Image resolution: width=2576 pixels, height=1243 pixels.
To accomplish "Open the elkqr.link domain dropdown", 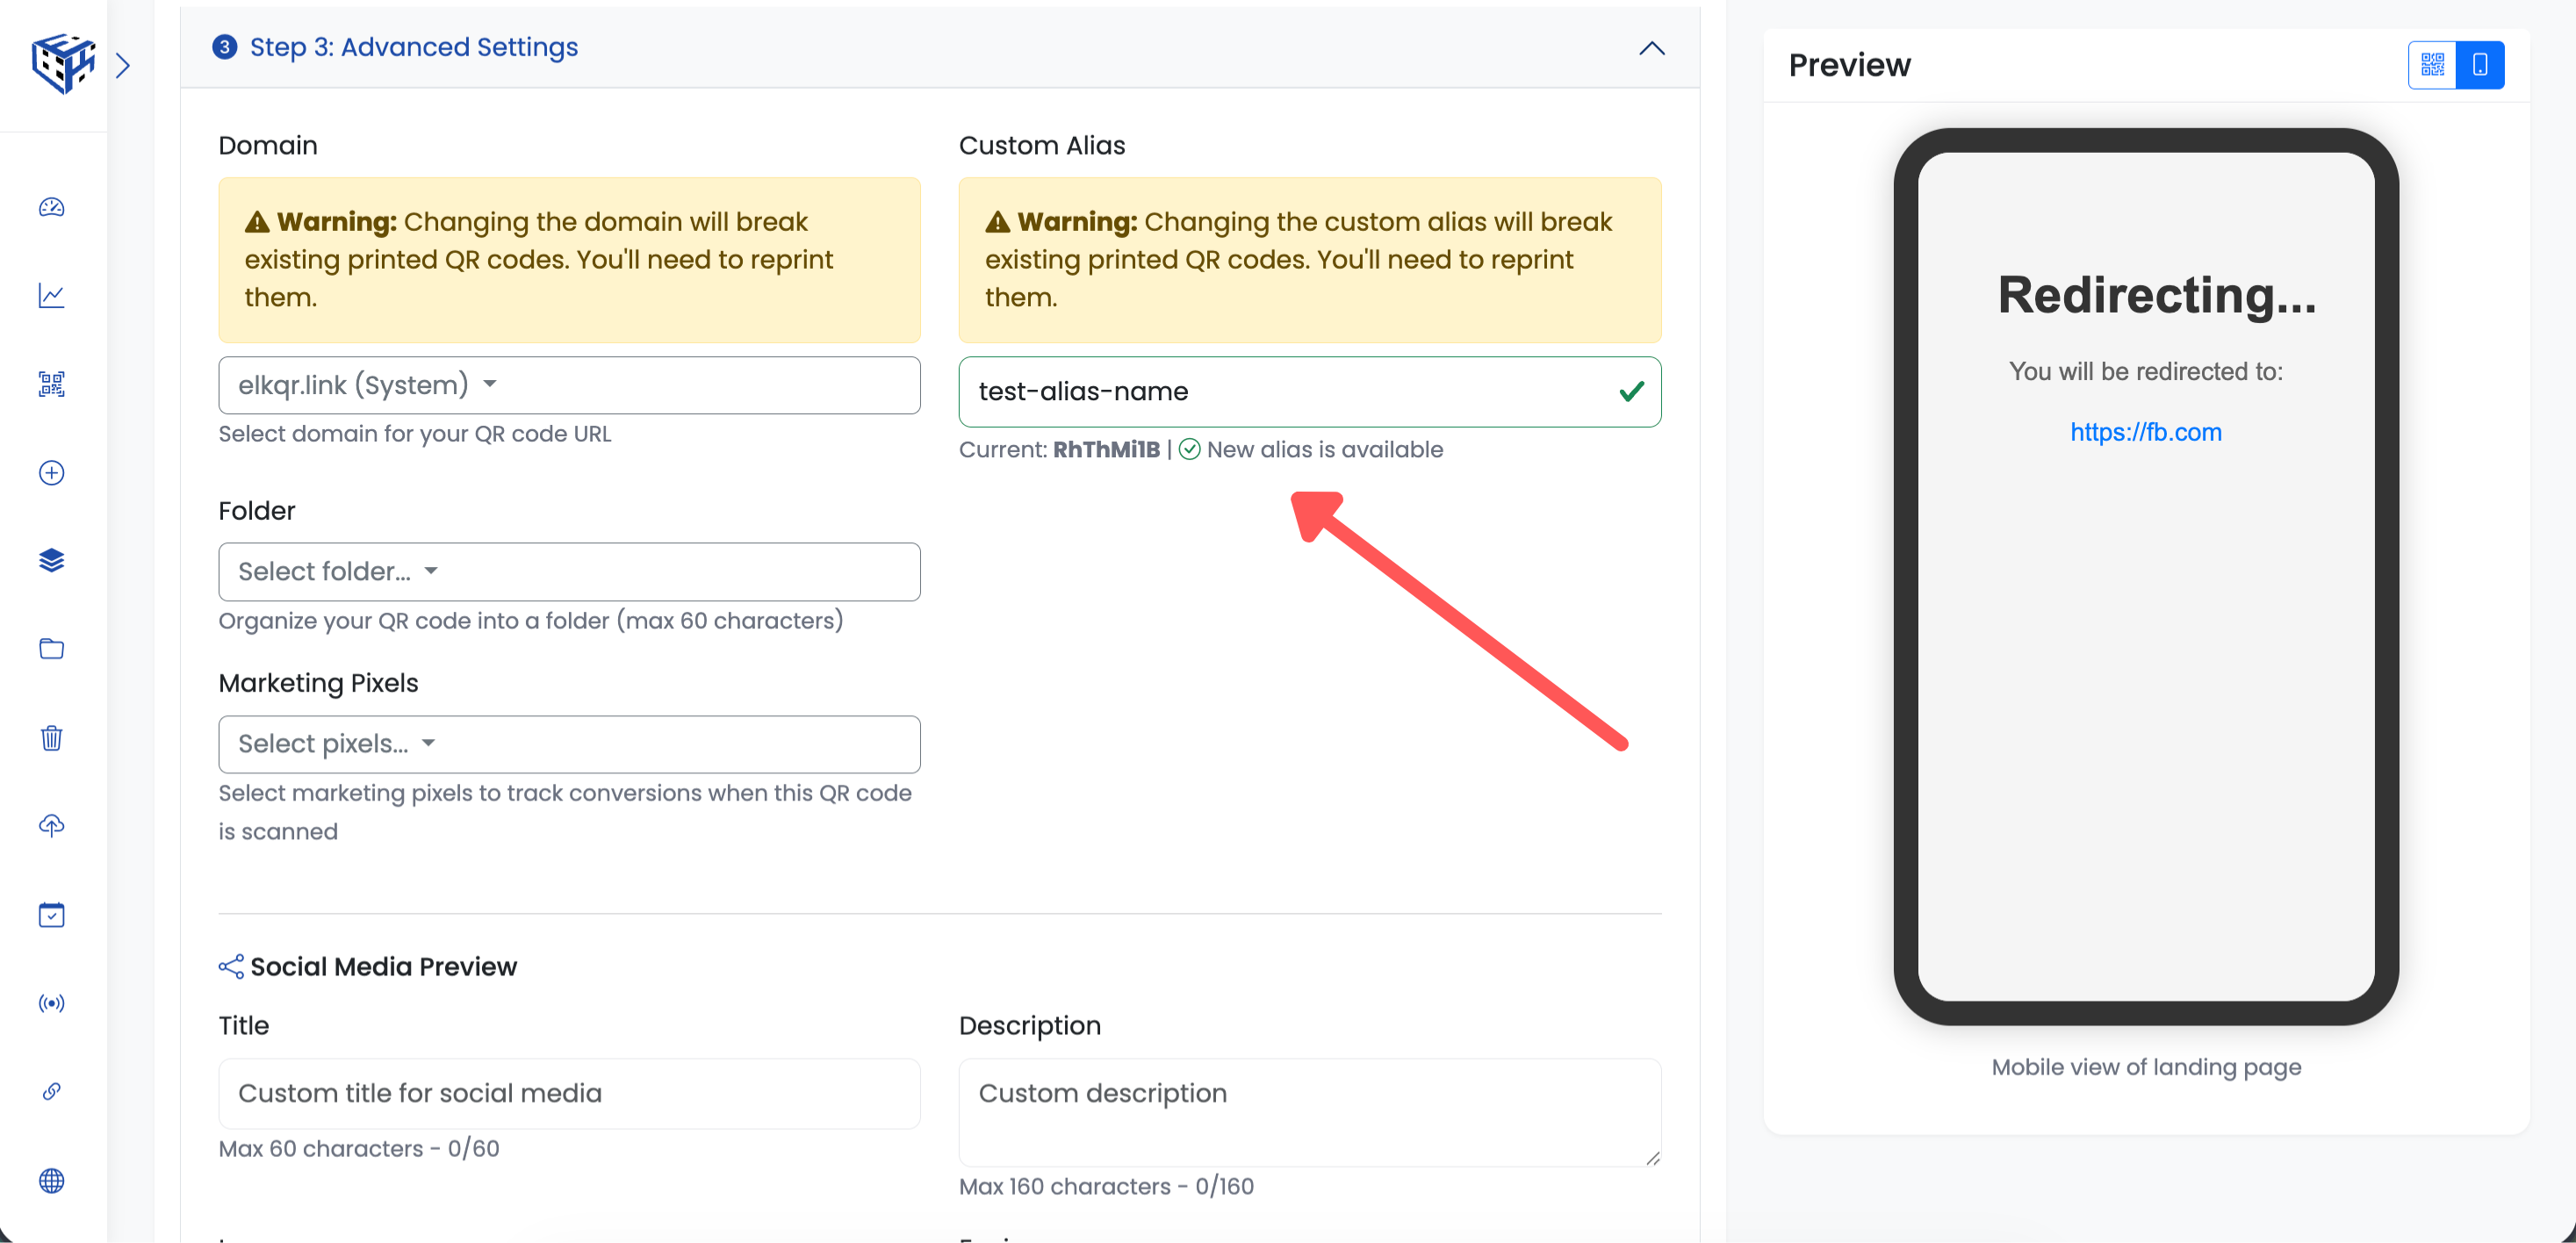I will [568, 385].
